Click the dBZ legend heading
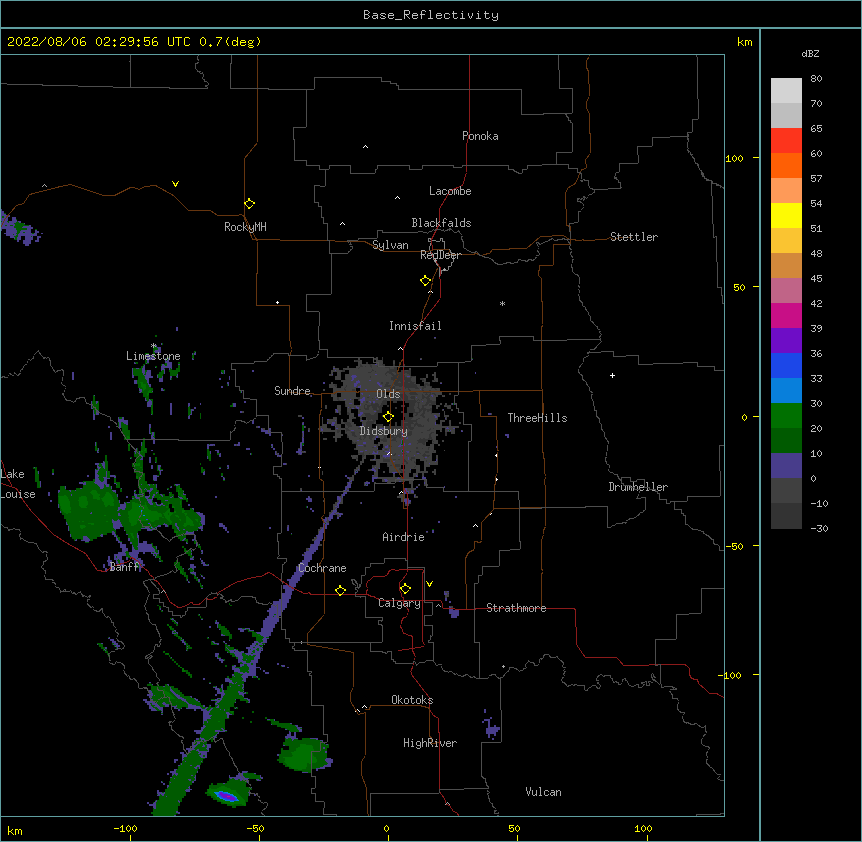The width and height of the screenshot is (862, 842). (810, 53)
